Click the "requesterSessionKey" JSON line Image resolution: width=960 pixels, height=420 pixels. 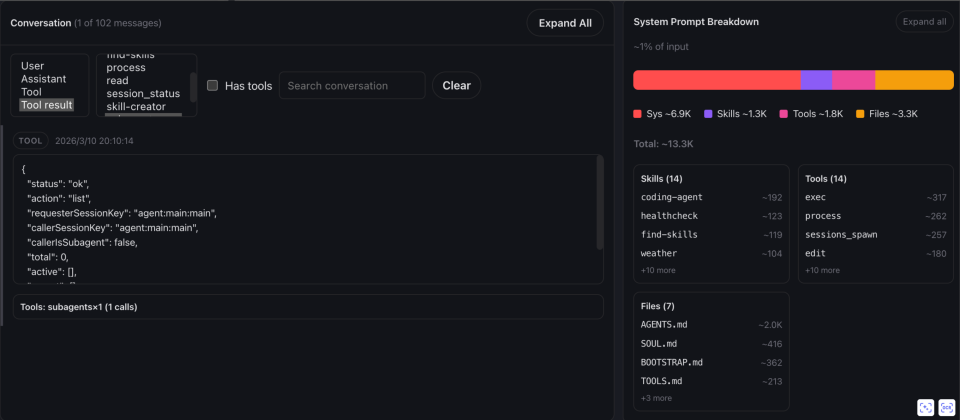click(x=122, y=213)
